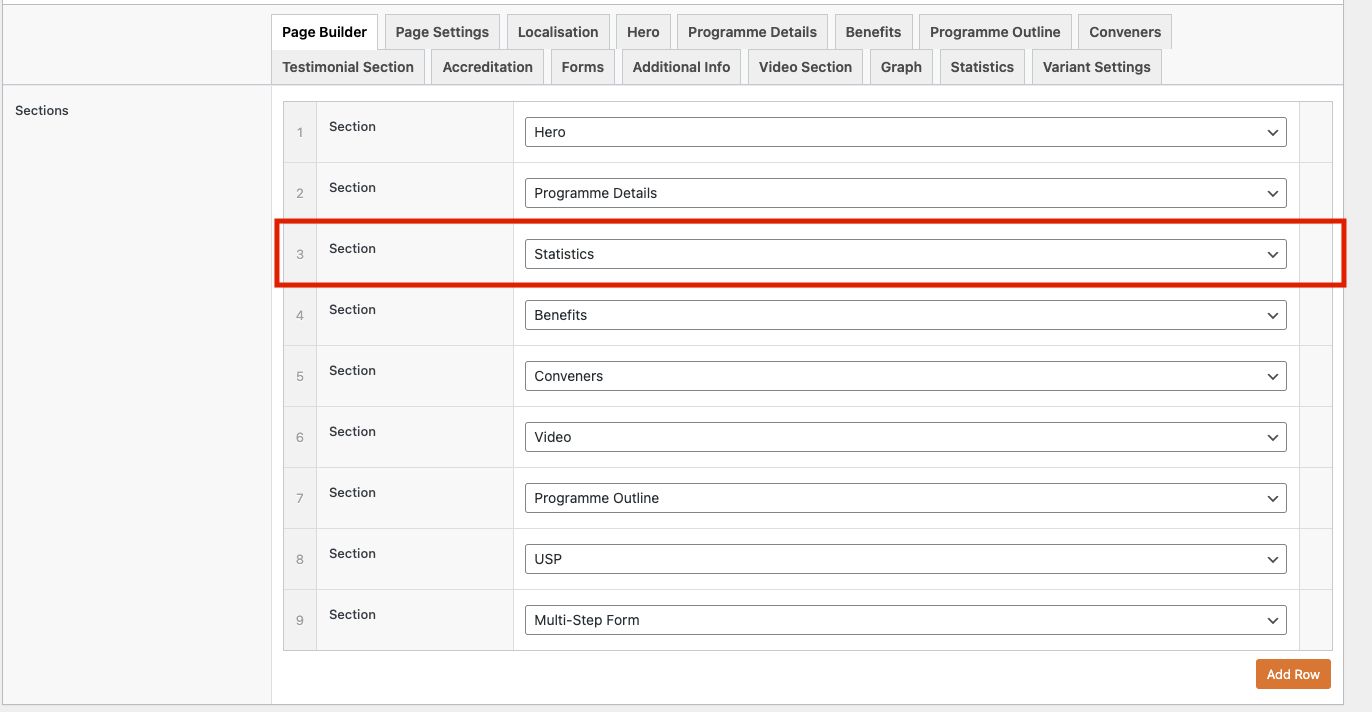
Task: Switch to the Graph tab
Action: coord(901,67)
